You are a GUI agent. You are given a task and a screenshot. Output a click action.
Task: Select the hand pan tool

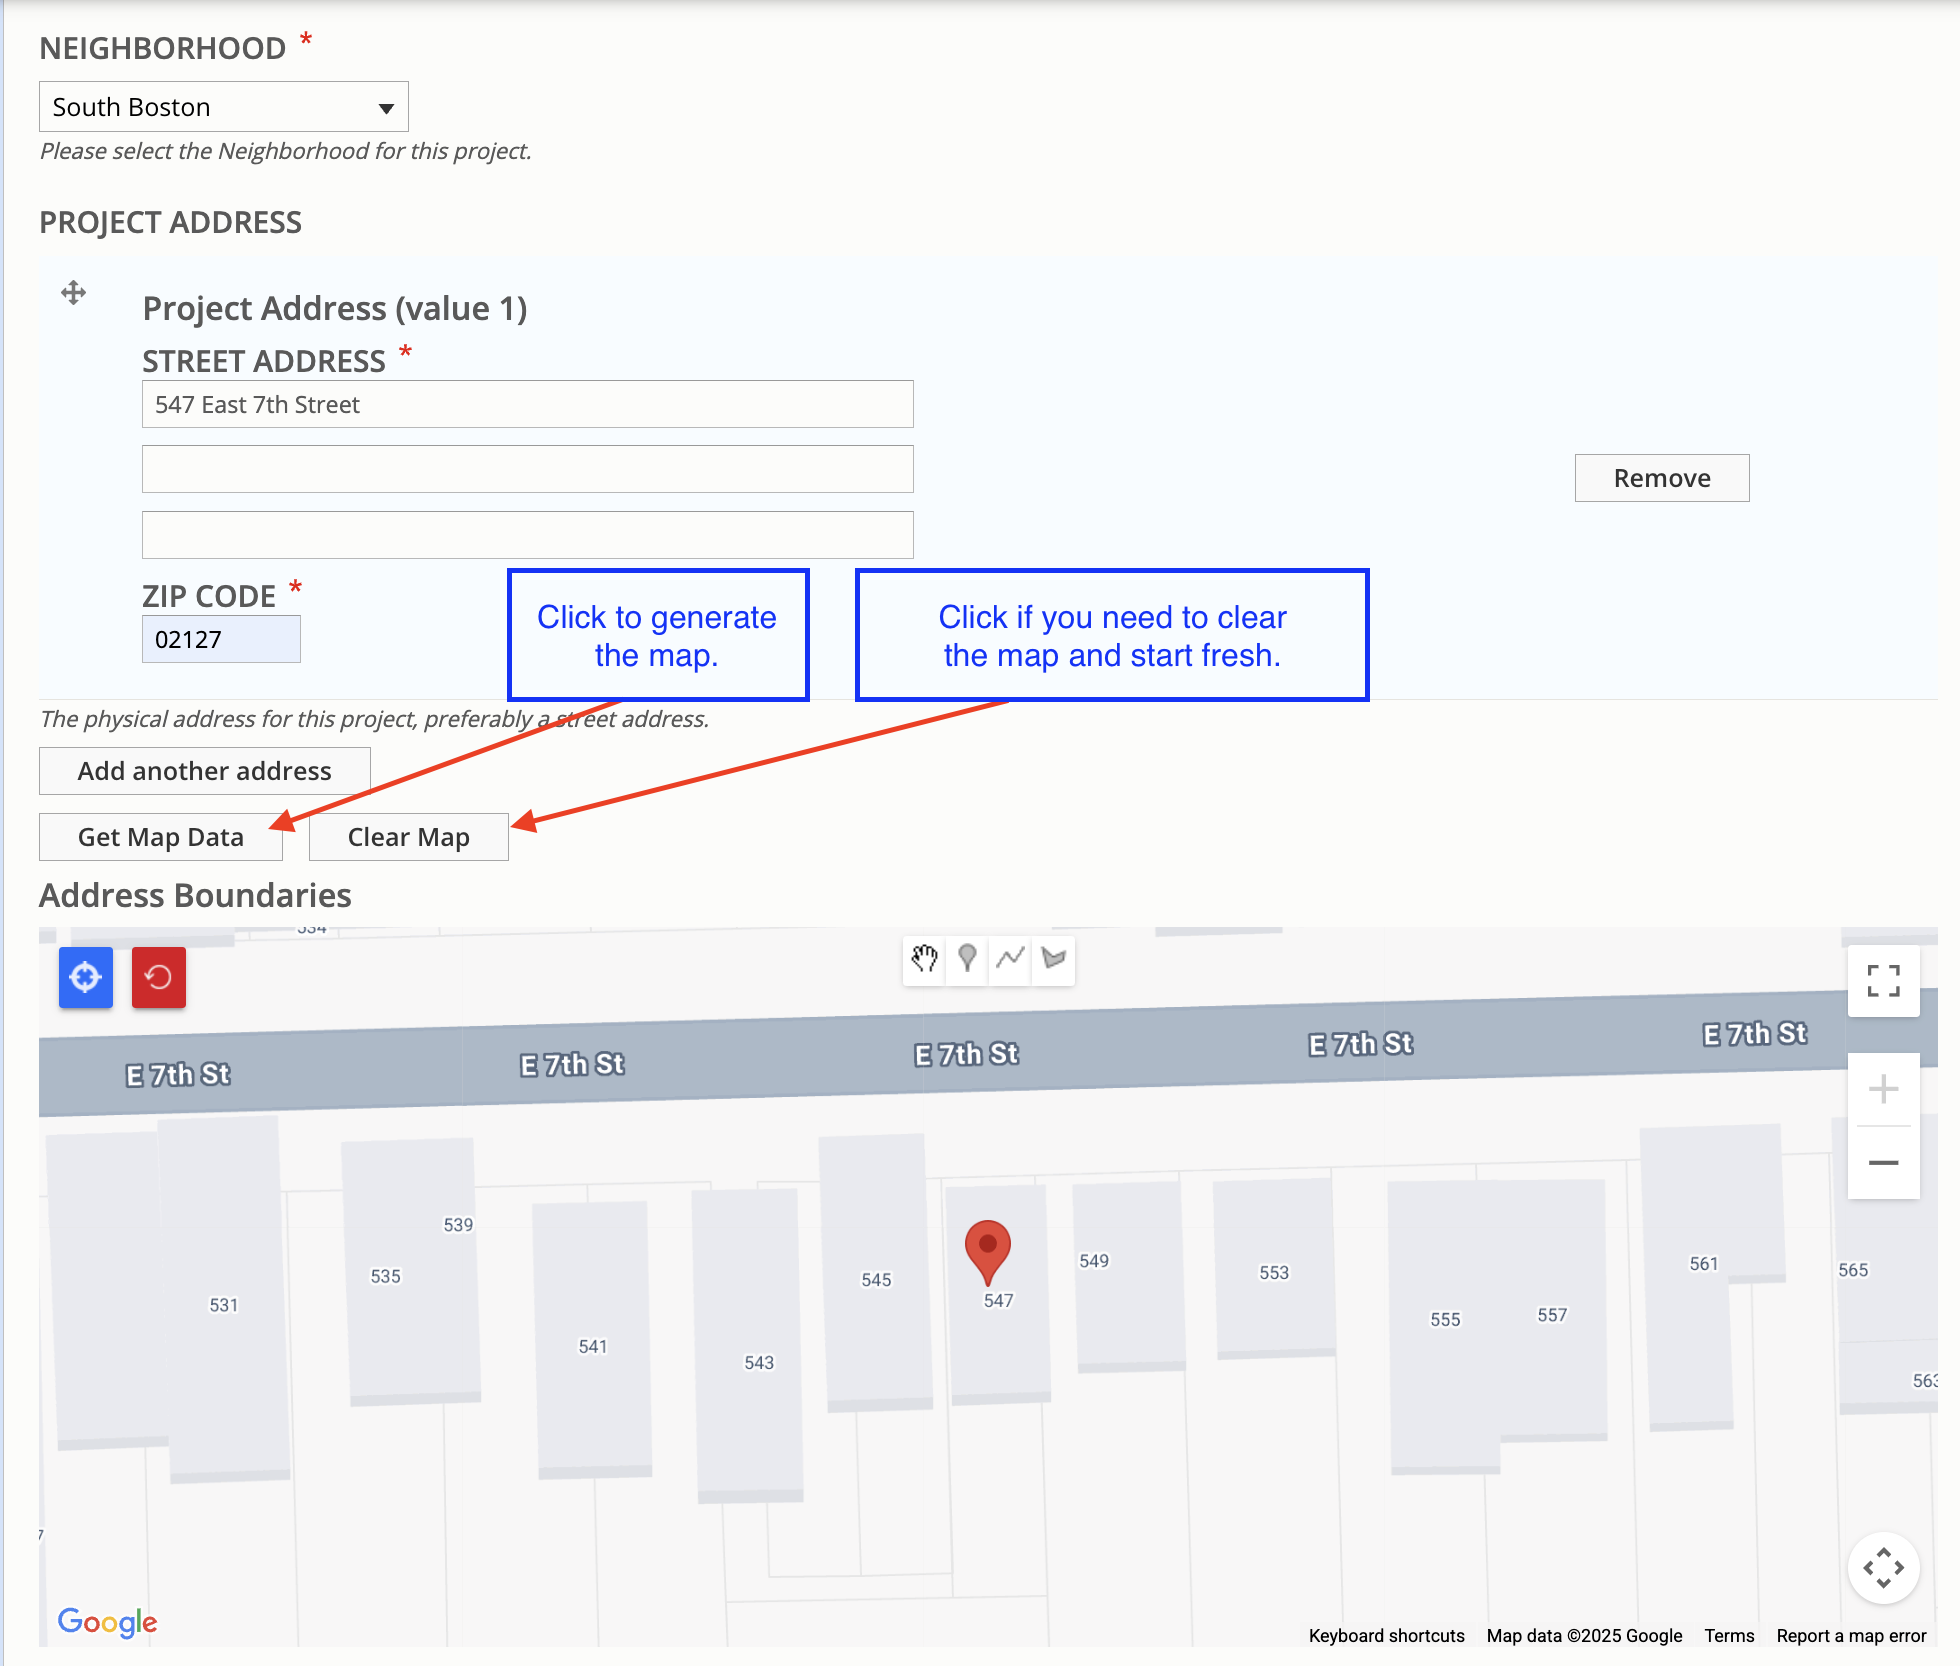pyautogui.click(x=924, y=960)
